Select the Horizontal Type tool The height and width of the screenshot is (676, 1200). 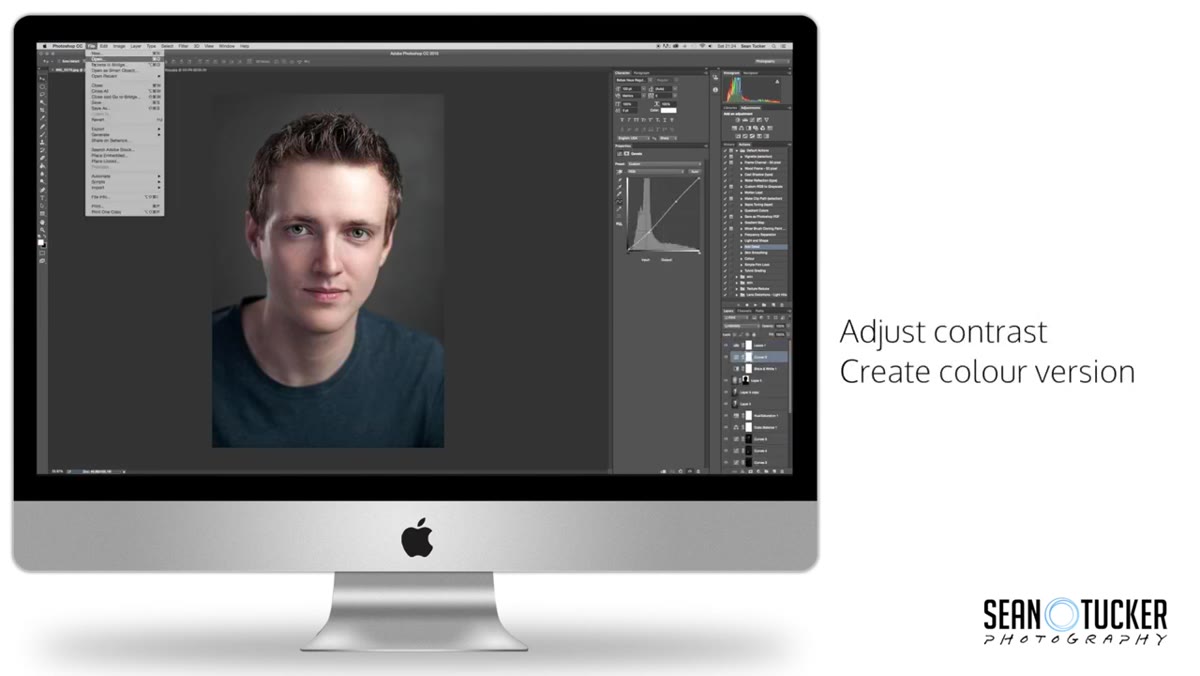tap(42, 197)
